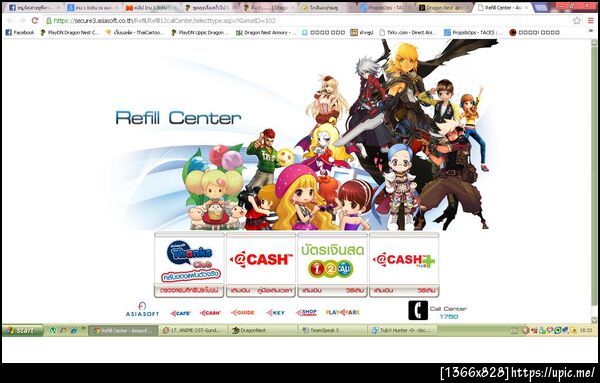Click the browser forward arrow
Viewport: 600px width, 383px height.
pos(22,21)
